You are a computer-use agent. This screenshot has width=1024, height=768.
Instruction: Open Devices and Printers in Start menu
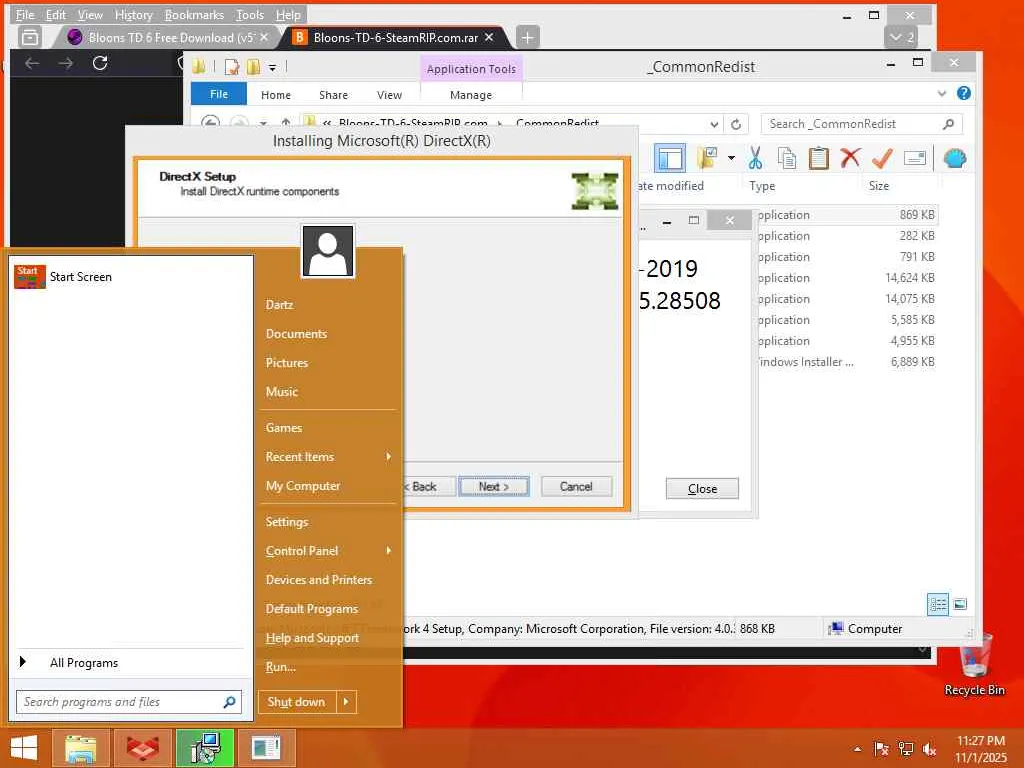319,579
